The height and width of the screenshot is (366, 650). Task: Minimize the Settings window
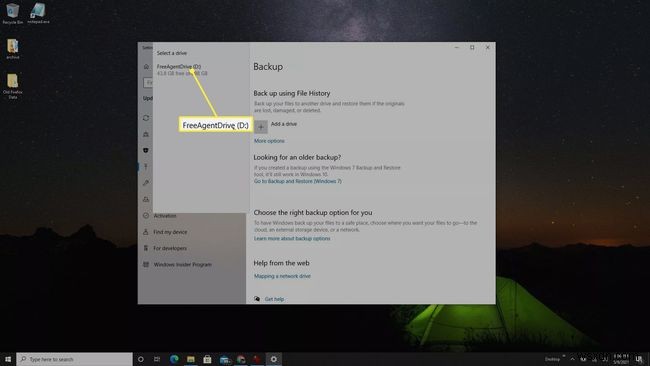457,47
